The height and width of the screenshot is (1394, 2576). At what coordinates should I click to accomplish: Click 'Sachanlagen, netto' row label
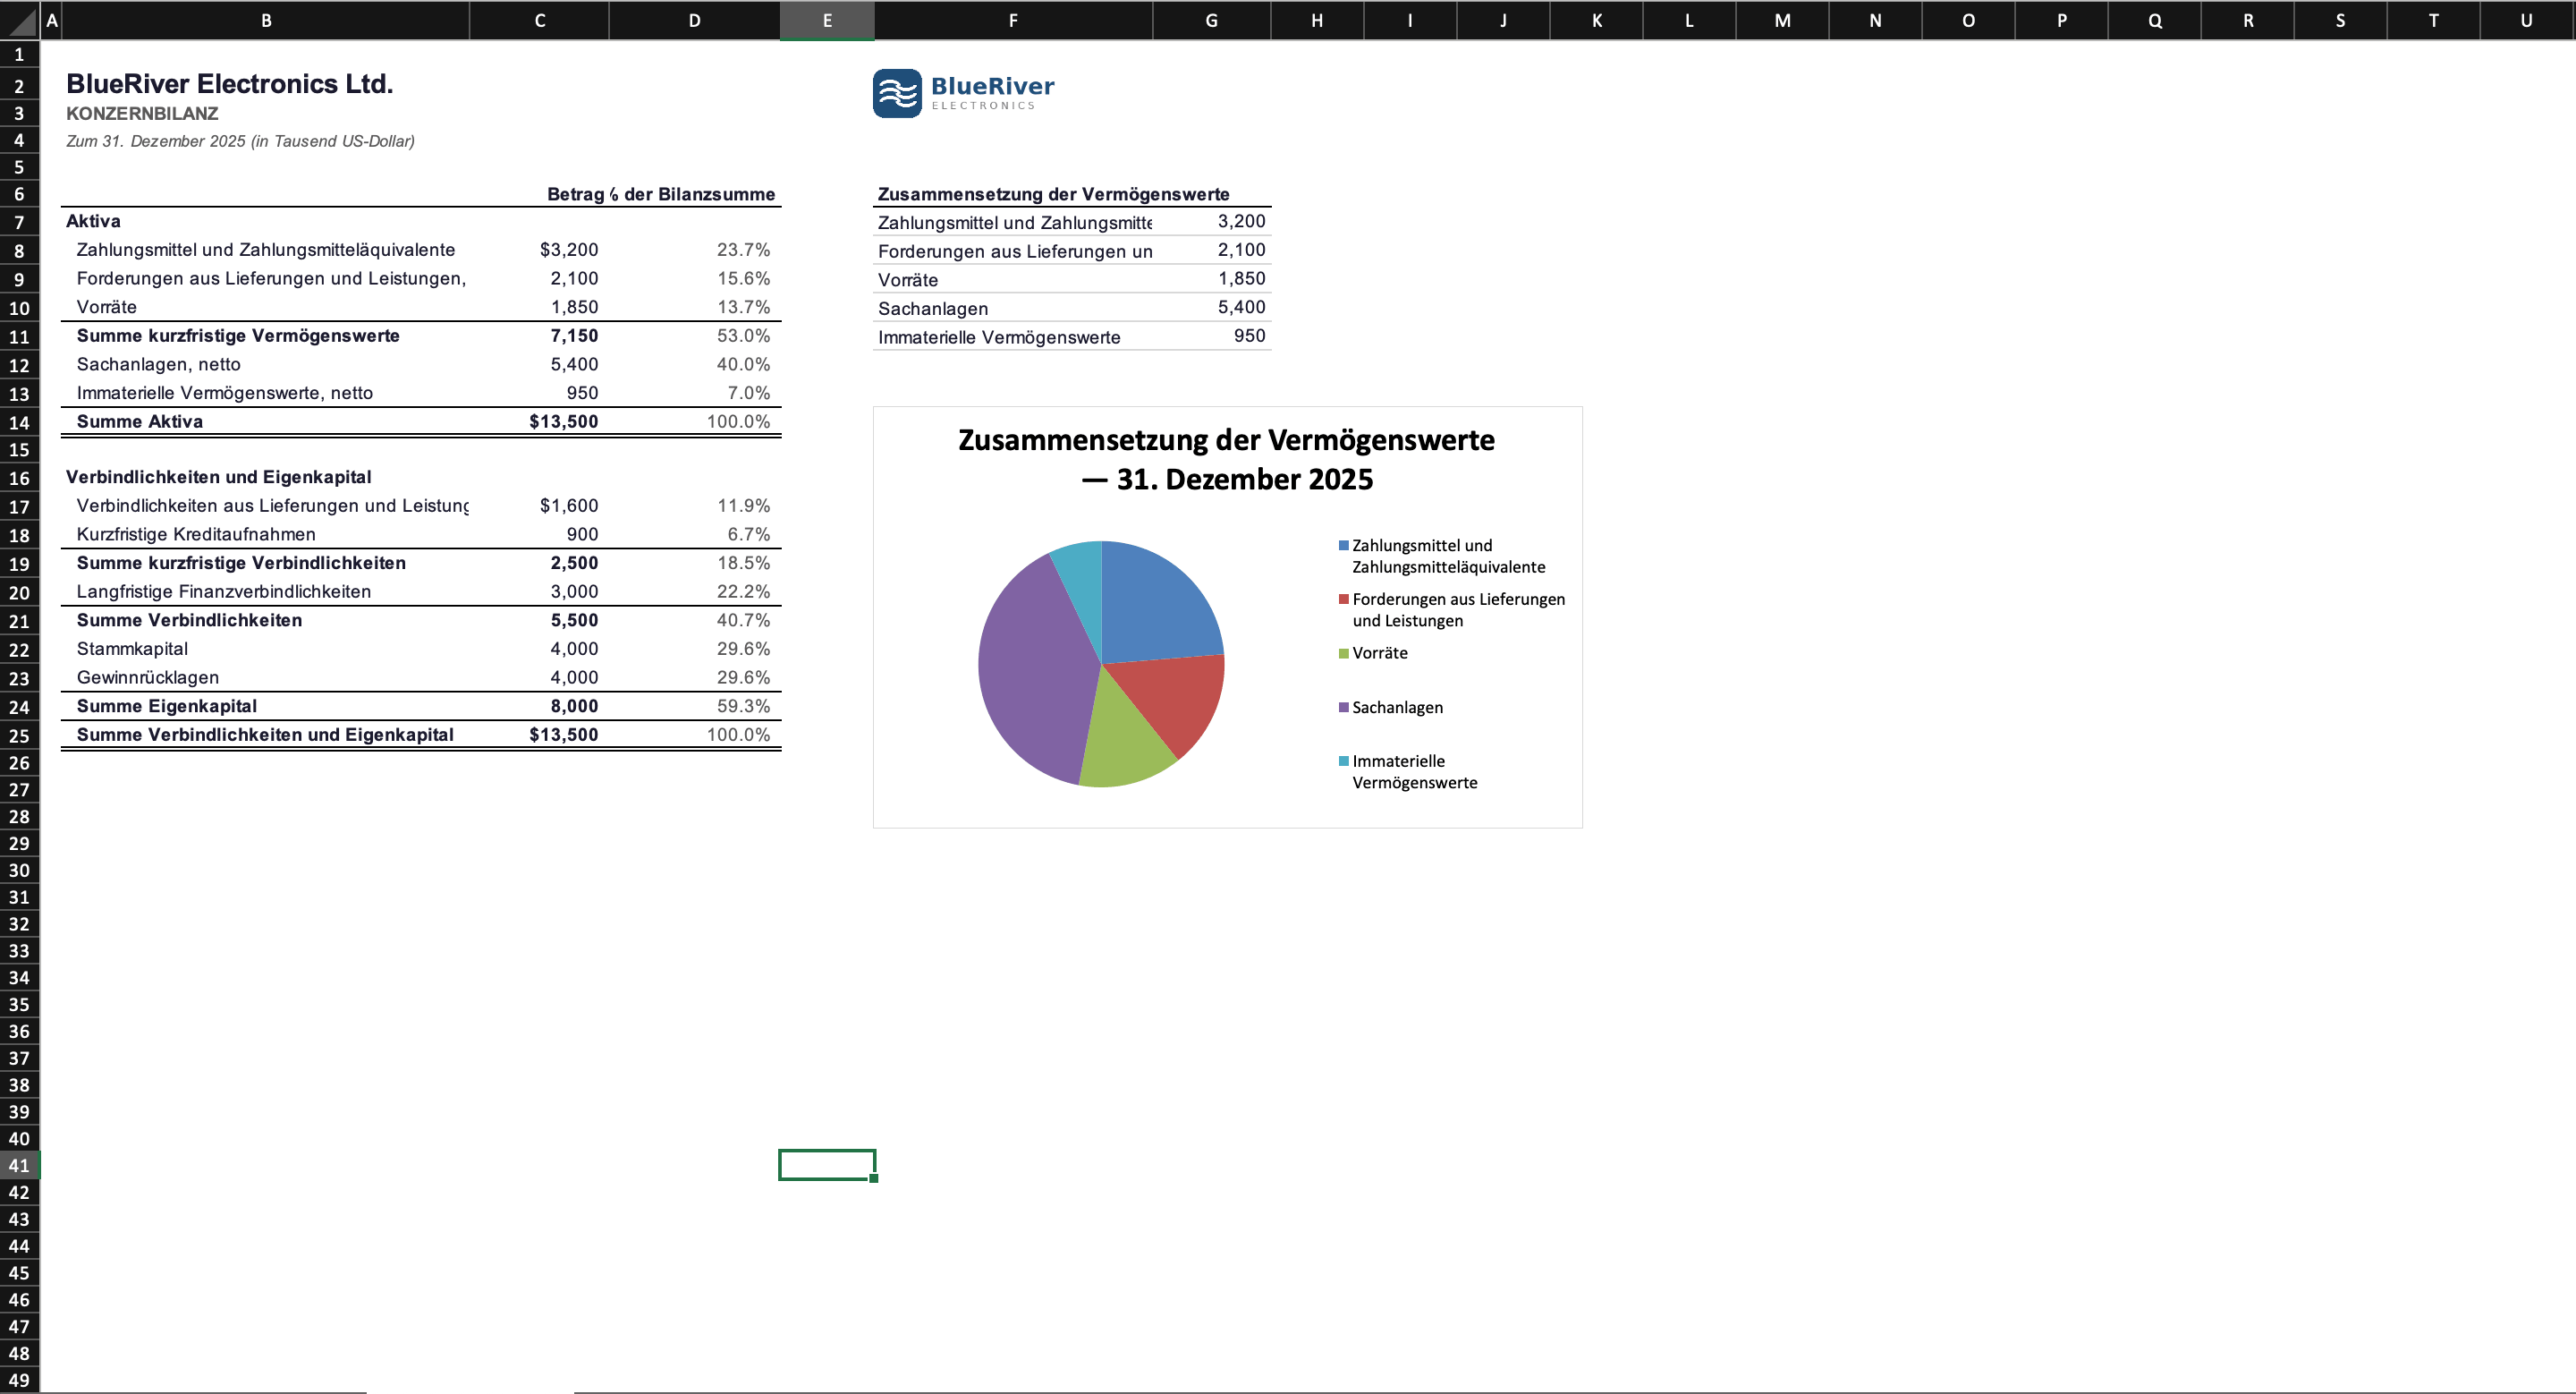tap(159, 365)
